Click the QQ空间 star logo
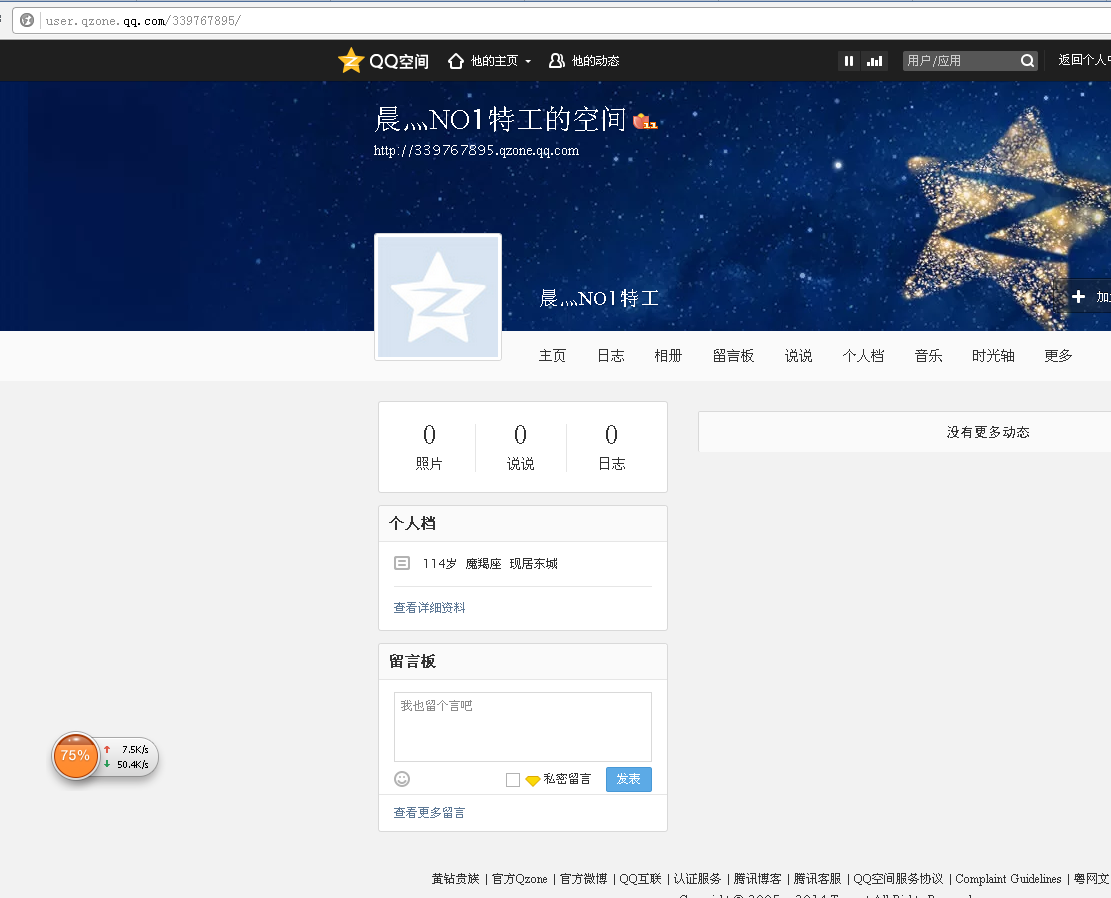 pos(350,60)
